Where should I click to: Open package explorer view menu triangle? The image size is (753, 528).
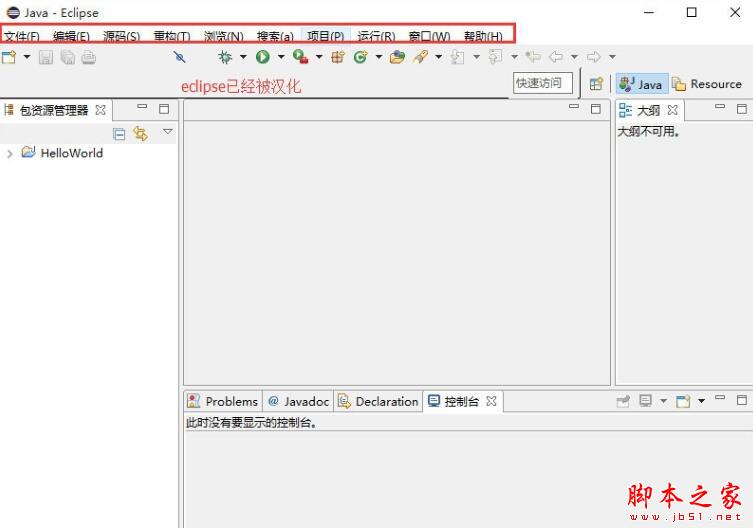coord(168,131)
